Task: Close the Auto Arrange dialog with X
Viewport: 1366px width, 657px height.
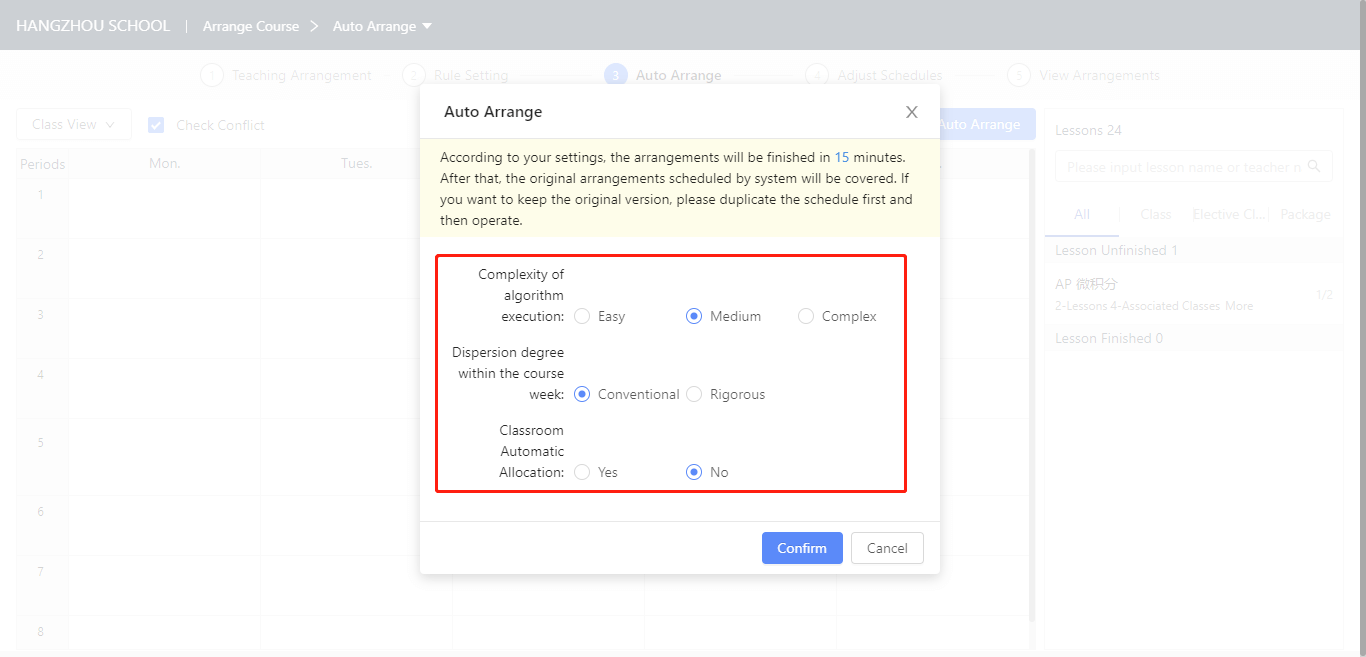Action: (x=911, y=112)
